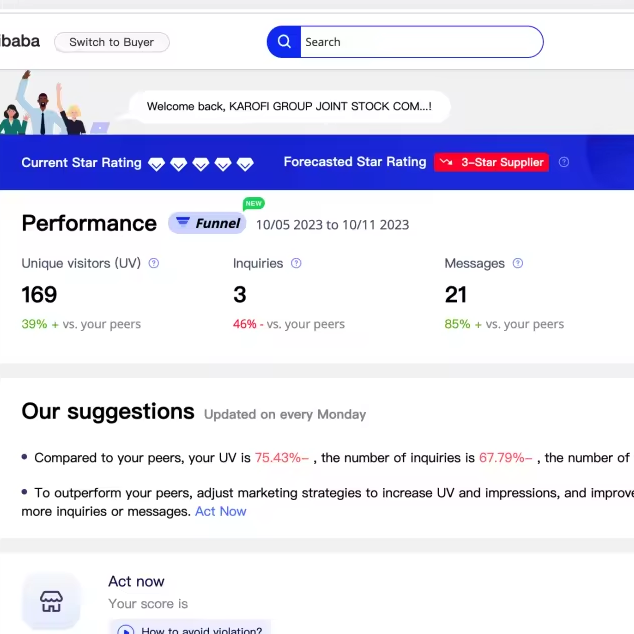The height and width of the screenshot is (634, 634).
Task: Click the Act now heading
Action: (x=136, y=581)
